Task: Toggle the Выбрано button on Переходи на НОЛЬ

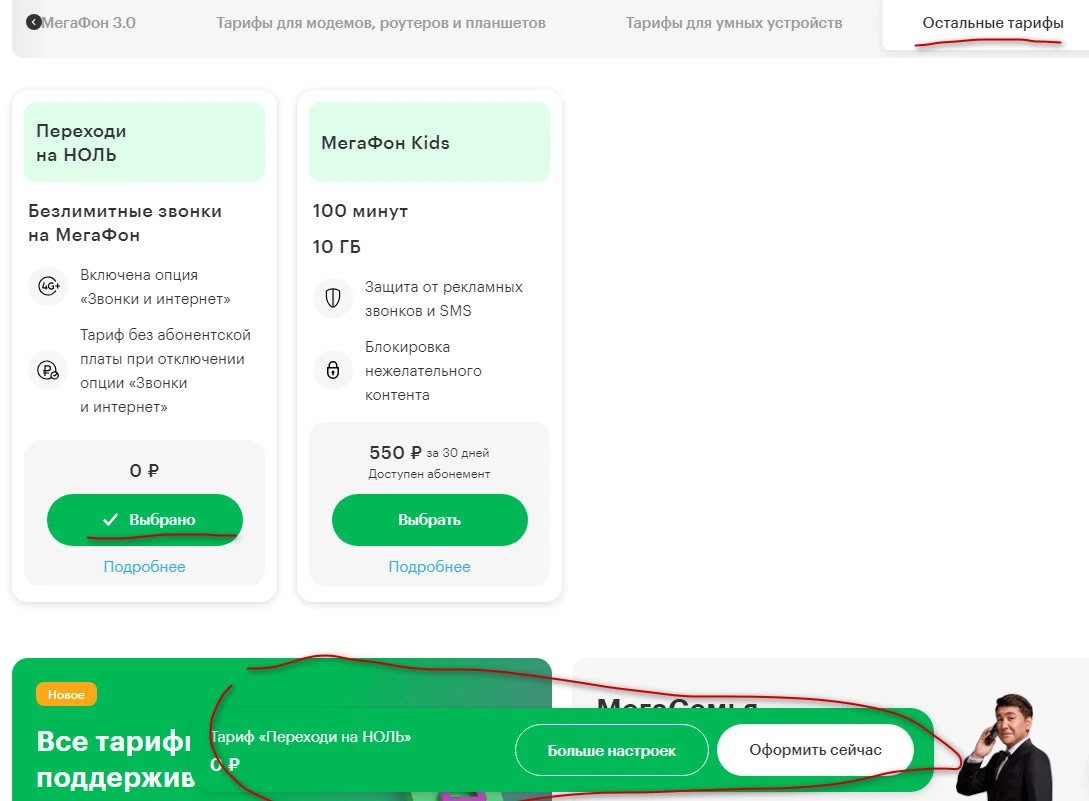Action: coord(144,520)
